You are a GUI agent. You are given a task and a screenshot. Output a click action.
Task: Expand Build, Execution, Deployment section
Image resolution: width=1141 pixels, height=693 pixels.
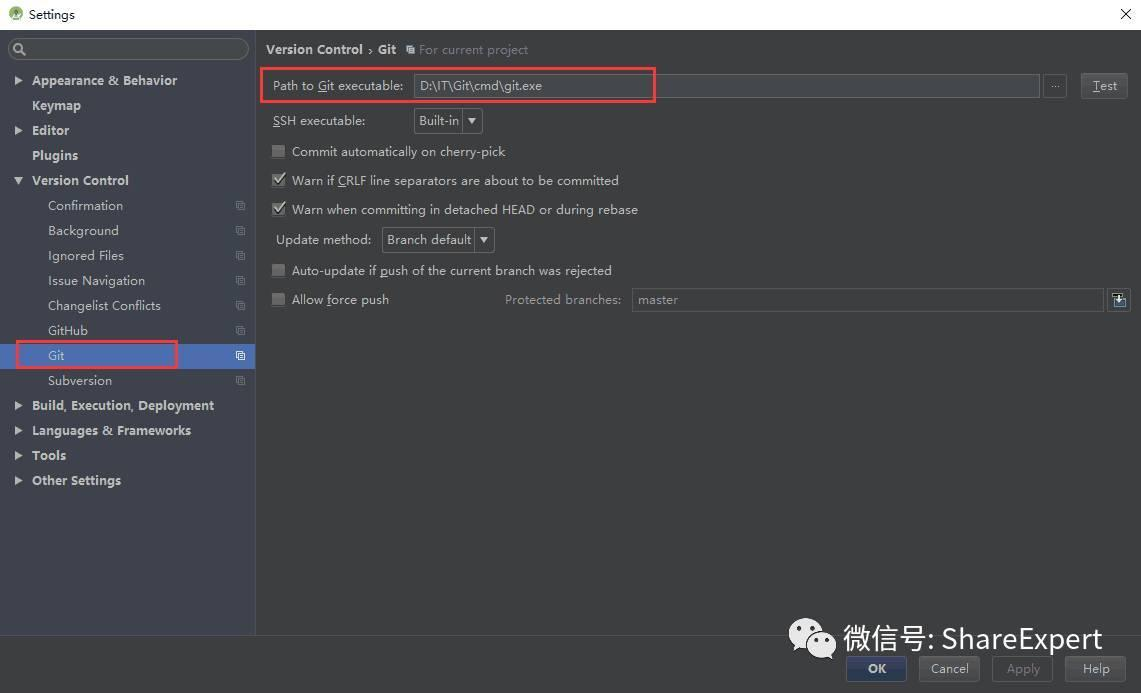pos(18,405)
